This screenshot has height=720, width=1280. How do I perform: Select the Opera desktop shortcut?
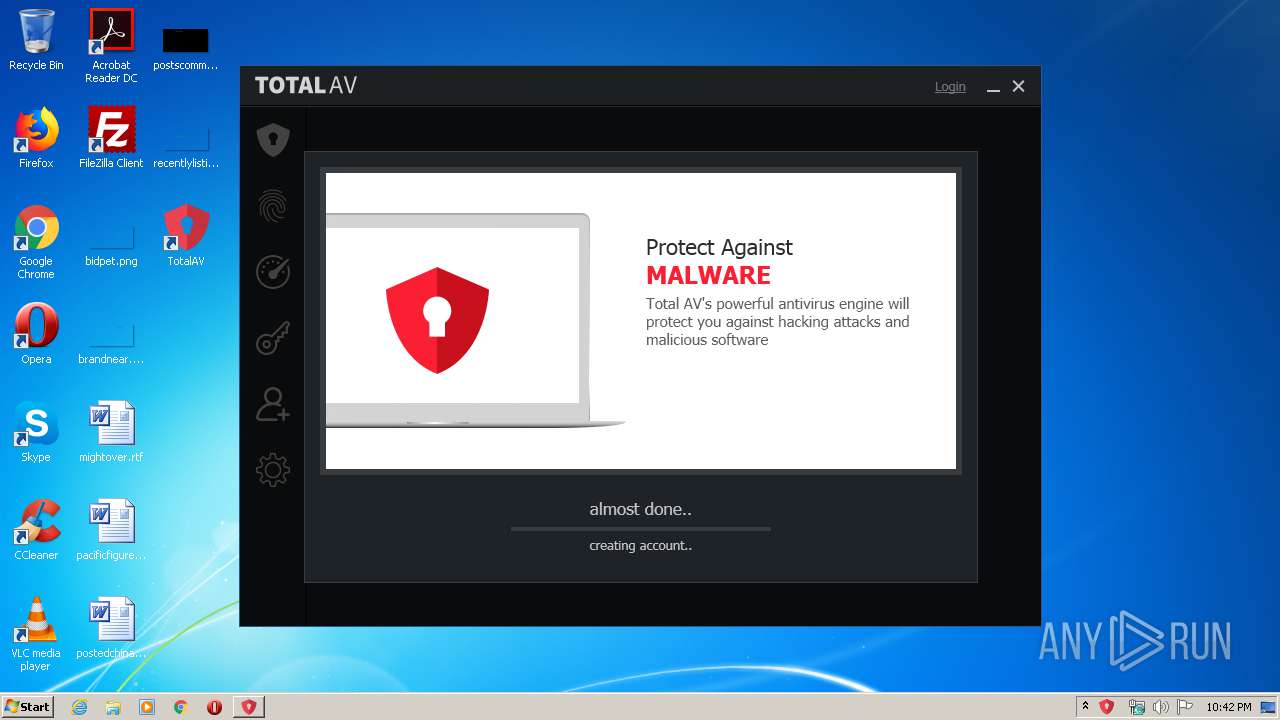coord(36,334)
